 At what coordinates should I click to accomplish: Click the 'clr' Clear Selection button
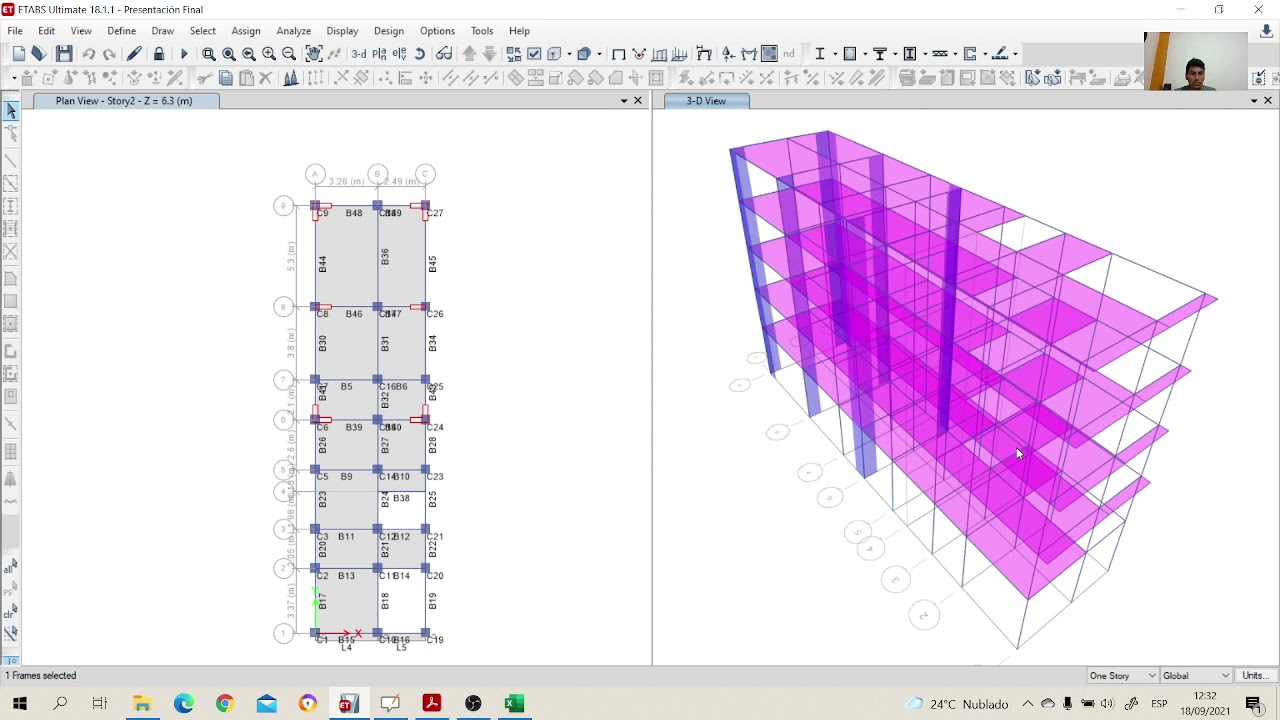tap(10, 613)
